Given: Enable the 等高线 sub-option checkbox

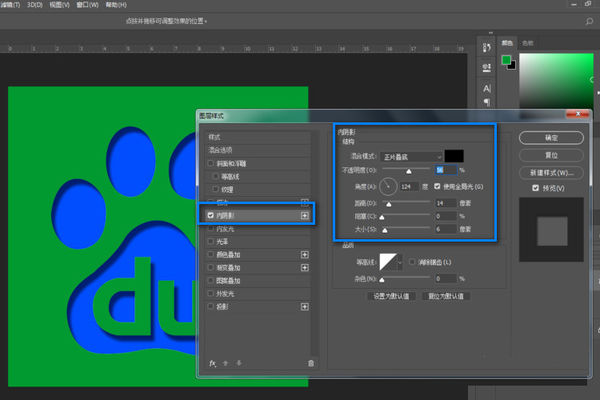Looking at the screenshot, I should tap(215, 176).
